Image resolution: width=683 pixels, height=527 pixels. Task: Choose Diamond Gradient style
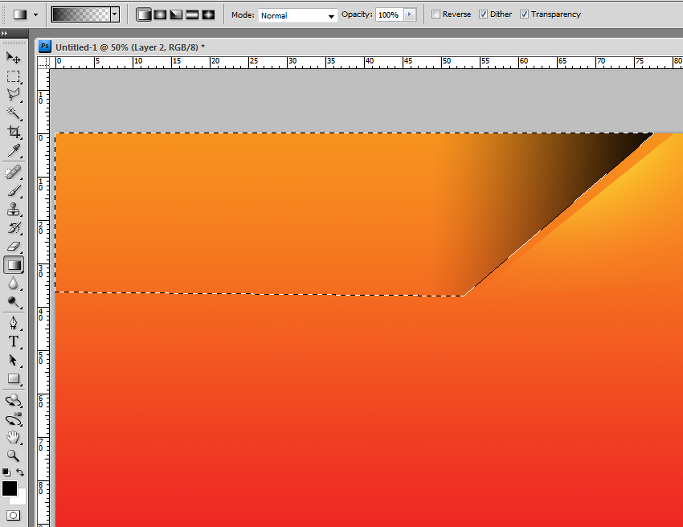point(208,15)
